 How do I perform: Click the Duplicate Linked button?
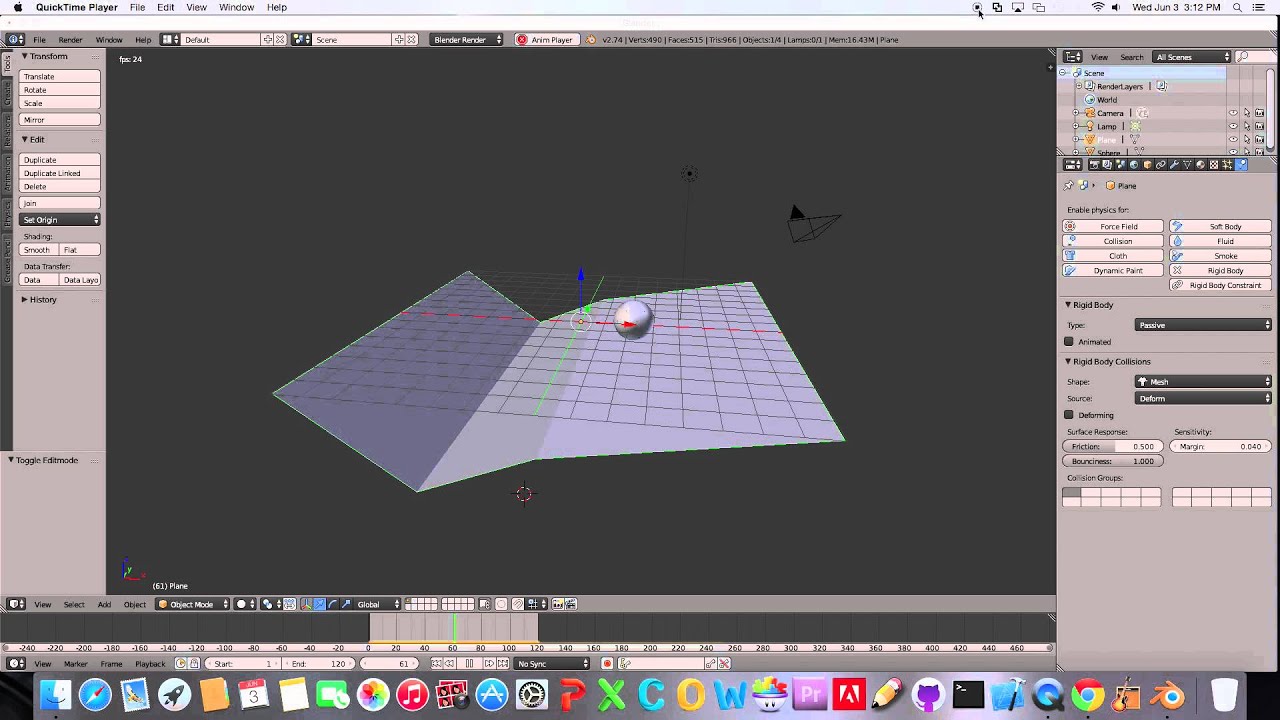click(x=60, y=173)
